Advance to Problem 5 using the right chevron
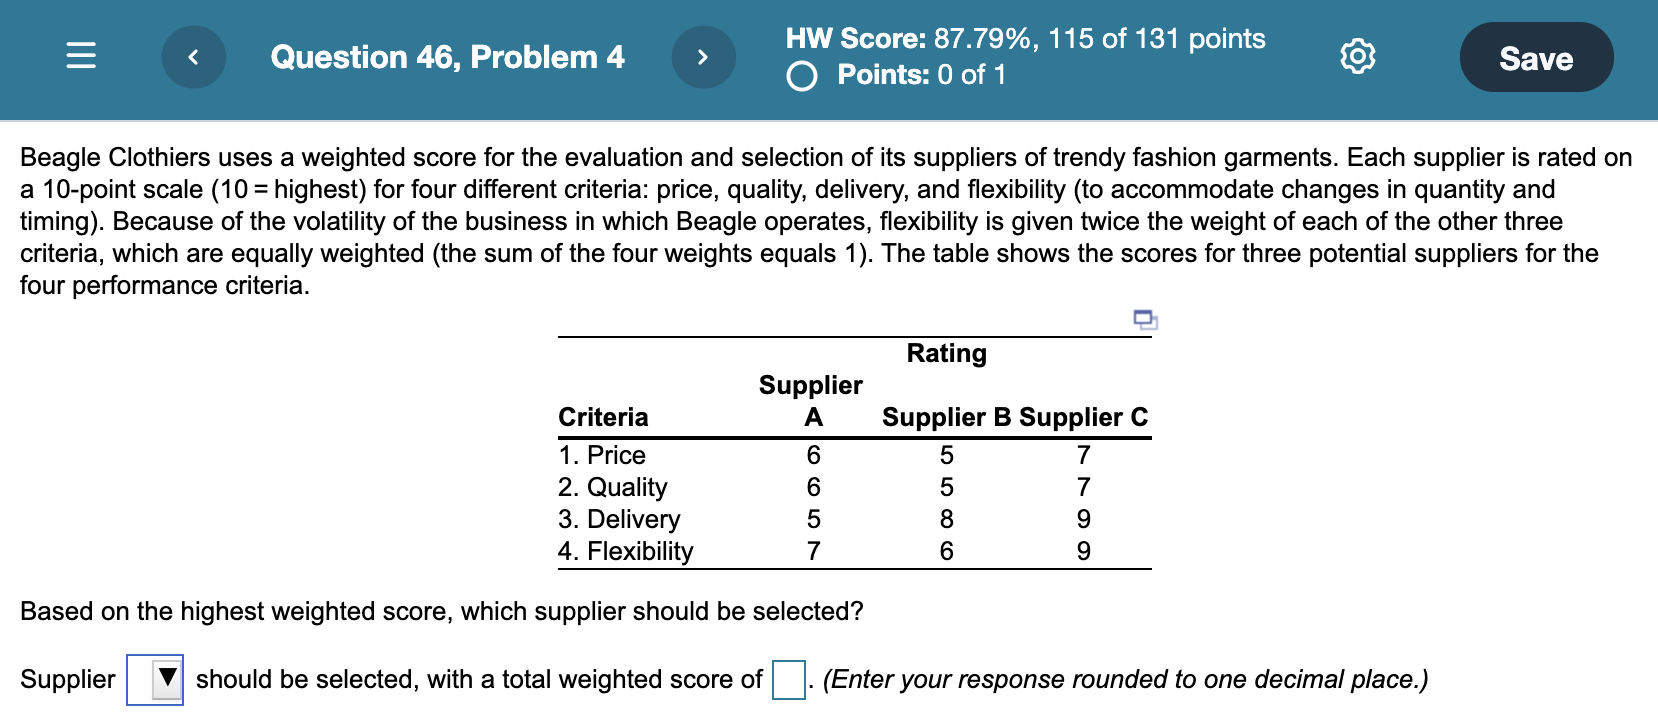Viewport: 1658px width, 718px height. pyautogui.click(x=703, y=57)
